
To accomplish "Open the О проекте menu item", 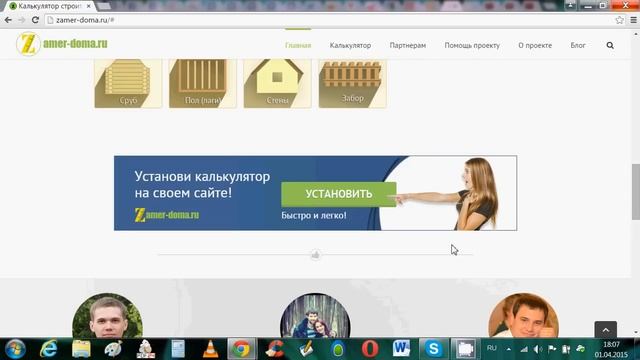I will coord(535,45).
